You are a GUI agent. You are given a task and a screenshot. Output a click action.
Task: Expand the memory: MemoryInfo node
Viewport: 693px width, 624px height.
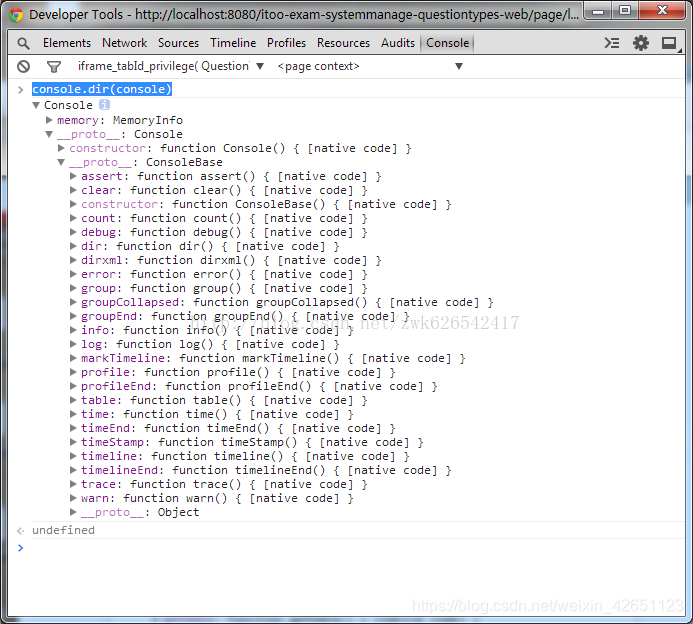(x=50, y=120)
